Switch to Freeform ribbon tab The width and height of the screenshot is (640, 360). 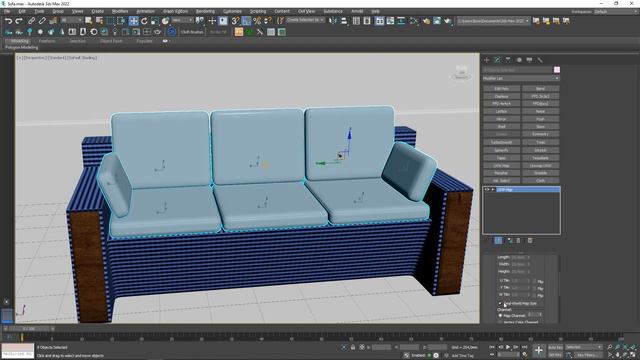coord(47,41)
